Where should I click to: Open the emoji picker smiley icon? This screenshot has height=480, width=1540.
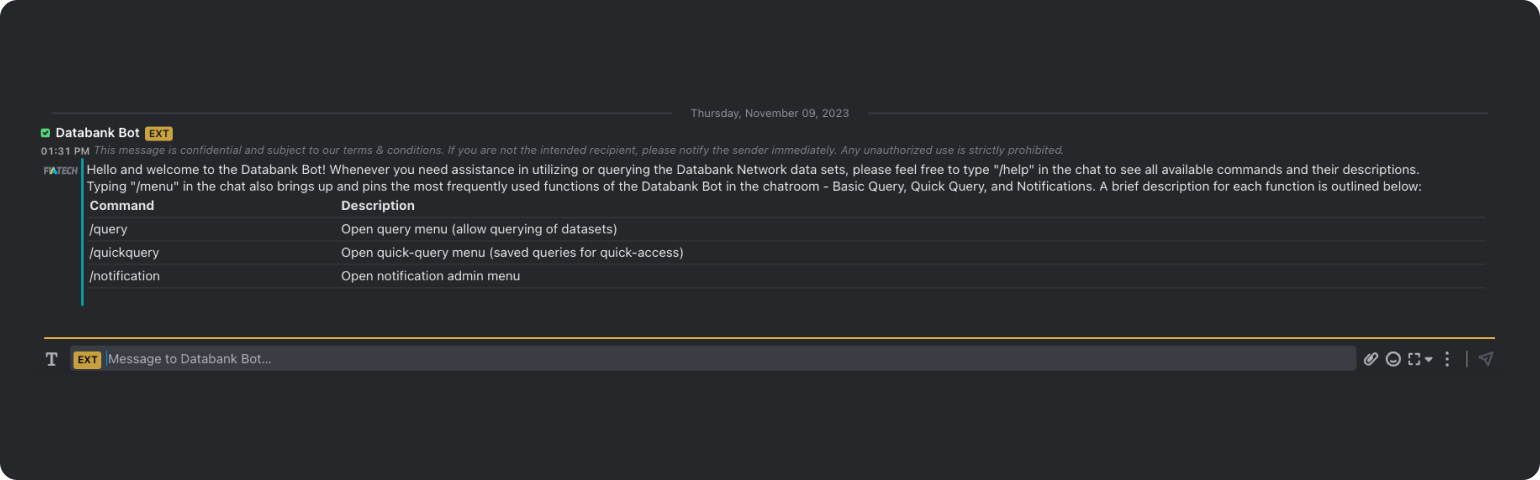(x=1393, y=359)
